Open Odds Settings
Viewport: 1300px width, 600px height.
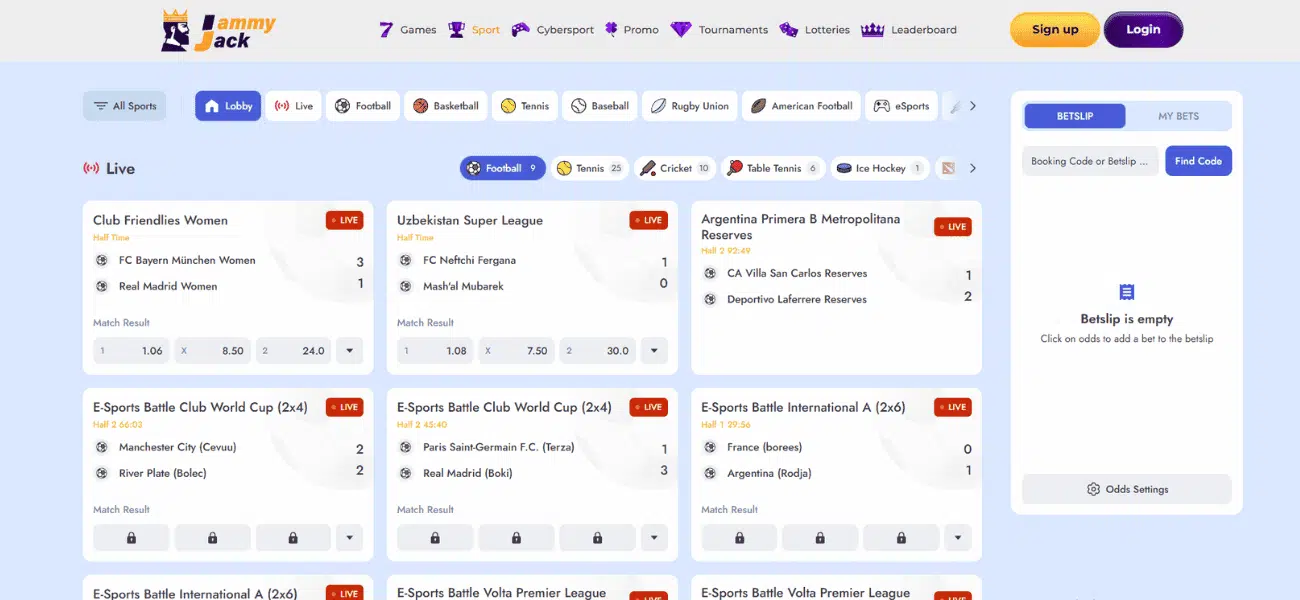point(1127,489)
